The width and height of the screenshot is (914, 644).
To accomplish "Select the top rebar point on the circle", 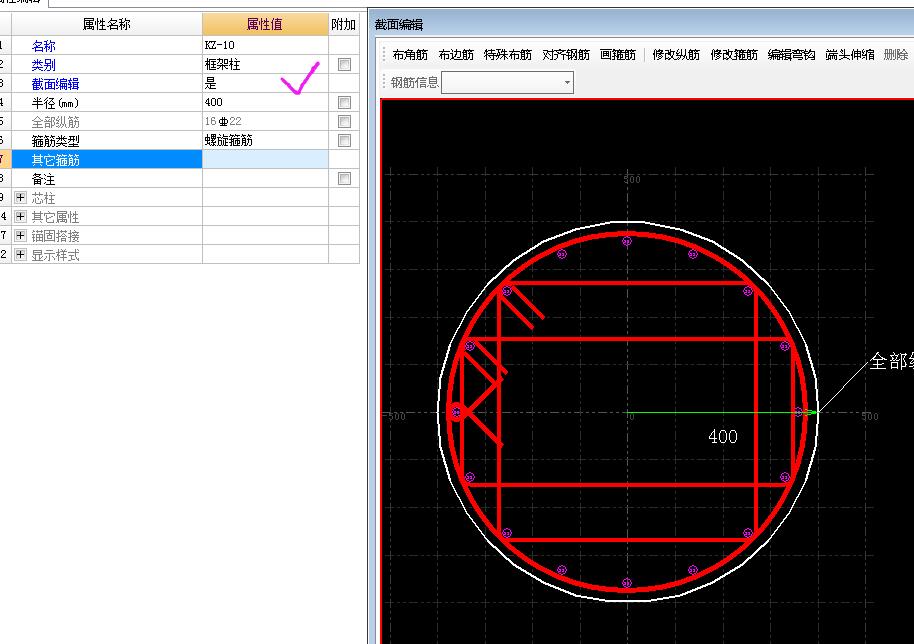I will pos(627,241).
